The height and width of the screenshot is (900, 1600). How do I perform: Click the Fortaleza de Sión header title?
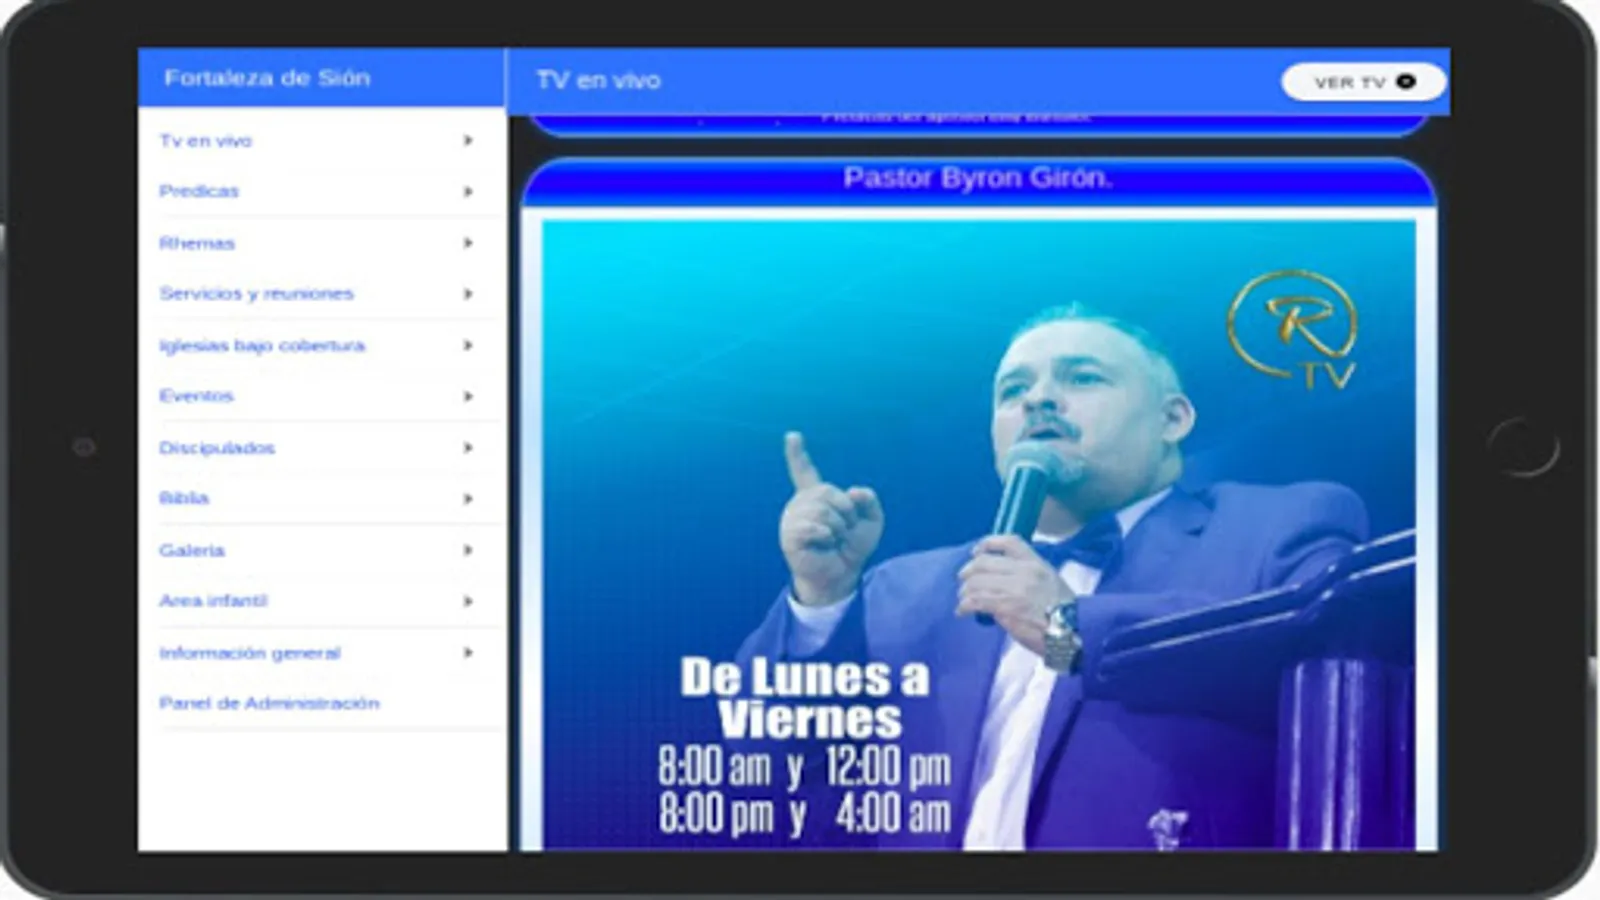click(267, 78)
